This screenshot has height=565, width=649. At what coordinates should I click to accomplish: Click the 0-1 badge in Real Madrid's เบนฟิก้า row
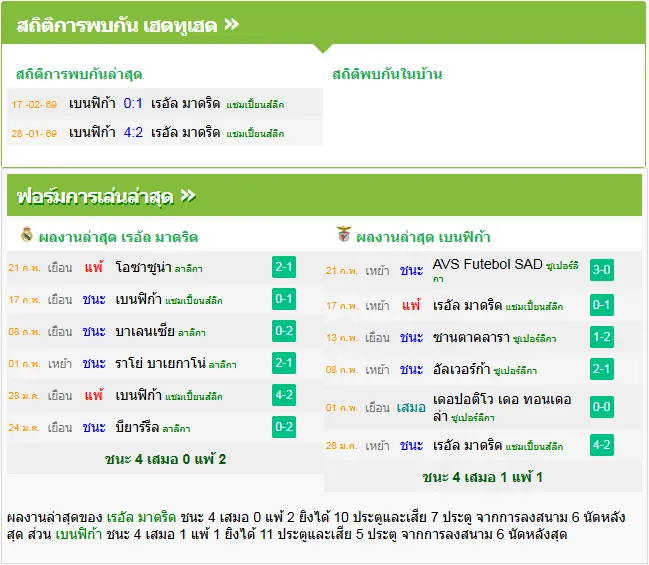[x=284, y=299]
